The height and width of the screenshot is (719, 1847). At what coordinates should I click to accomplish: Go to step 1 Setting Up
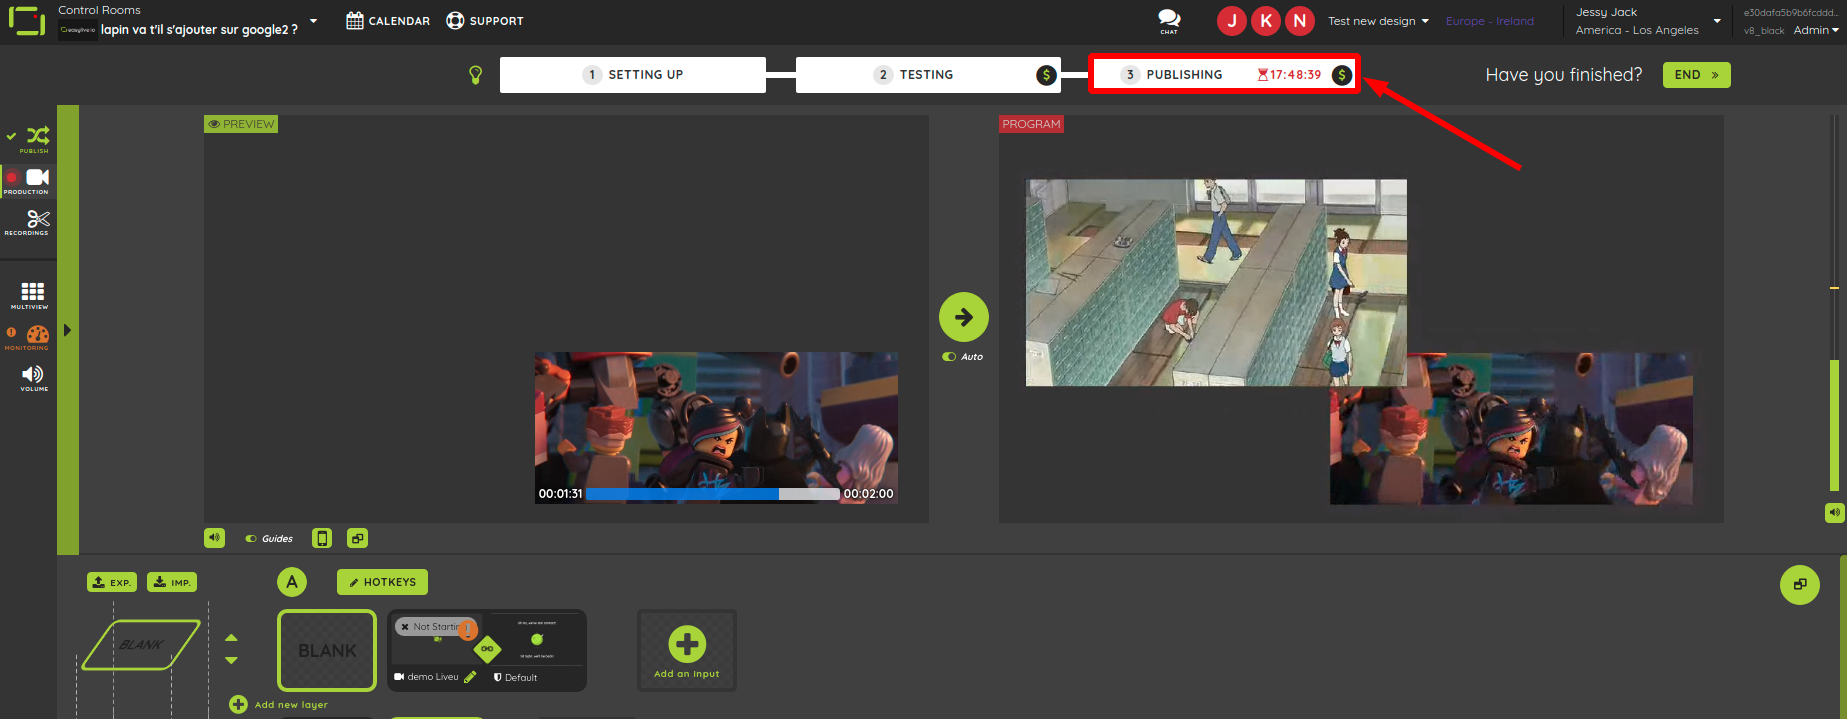633,75
